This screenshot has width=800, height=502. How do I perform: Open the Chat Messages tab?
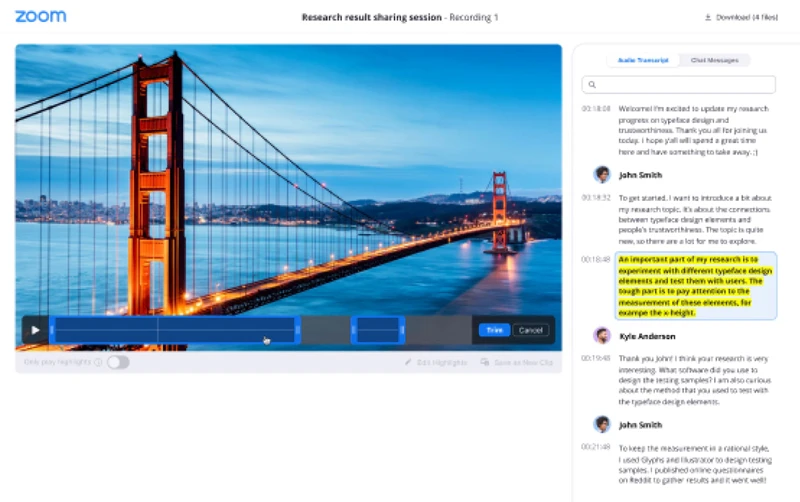click(715, 60)
